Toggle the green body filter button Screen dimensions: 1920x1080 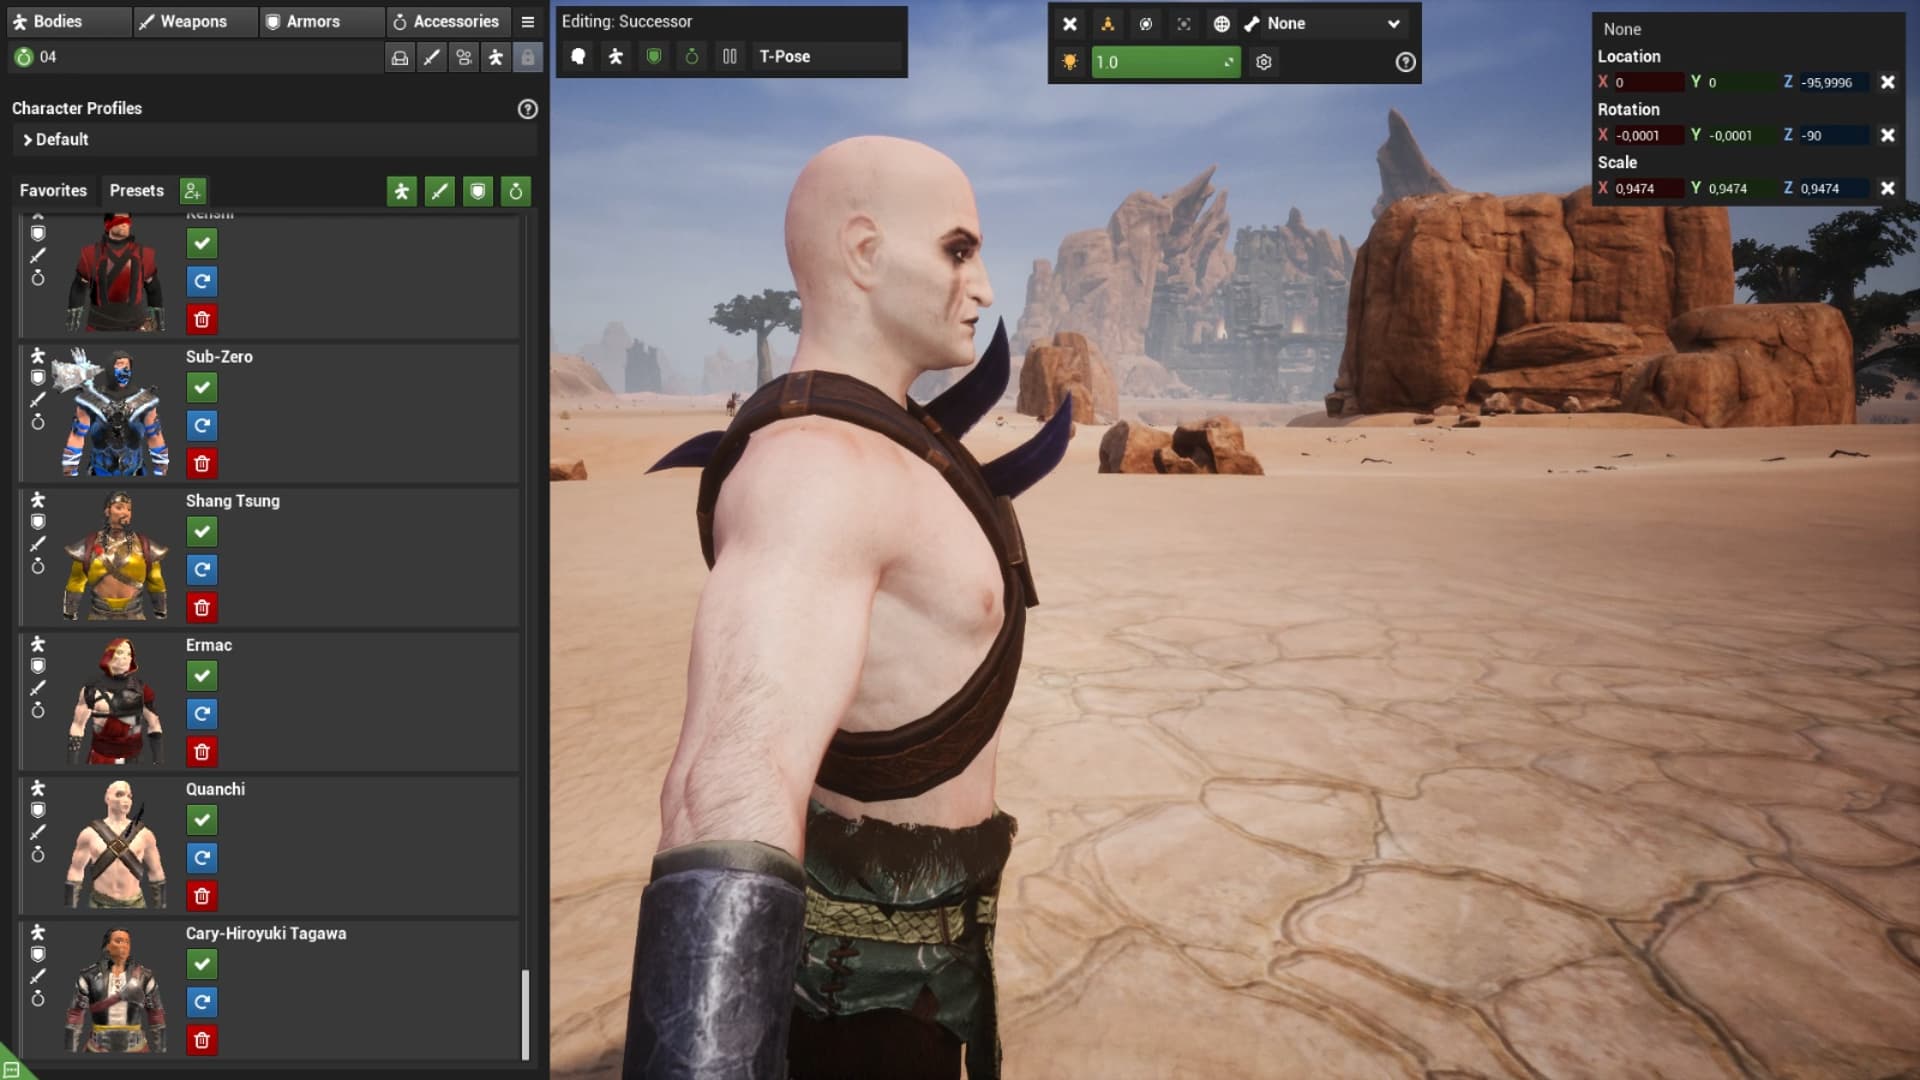coord(402,191)
